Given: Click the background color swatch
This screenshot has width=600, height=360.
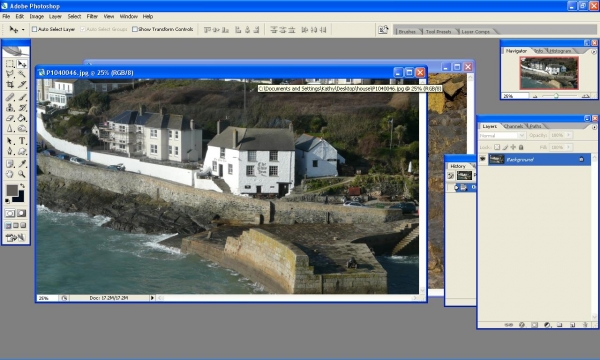Looking at the screenshot, I should [19, 197].
